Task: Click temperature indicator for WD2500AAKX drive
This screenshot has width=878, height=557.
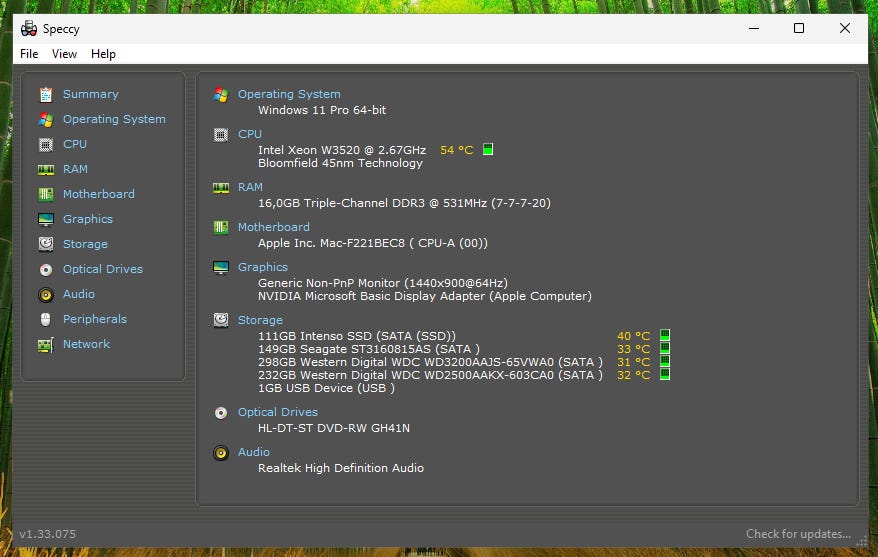Action: pyautogui.click(x=665, y=374)
